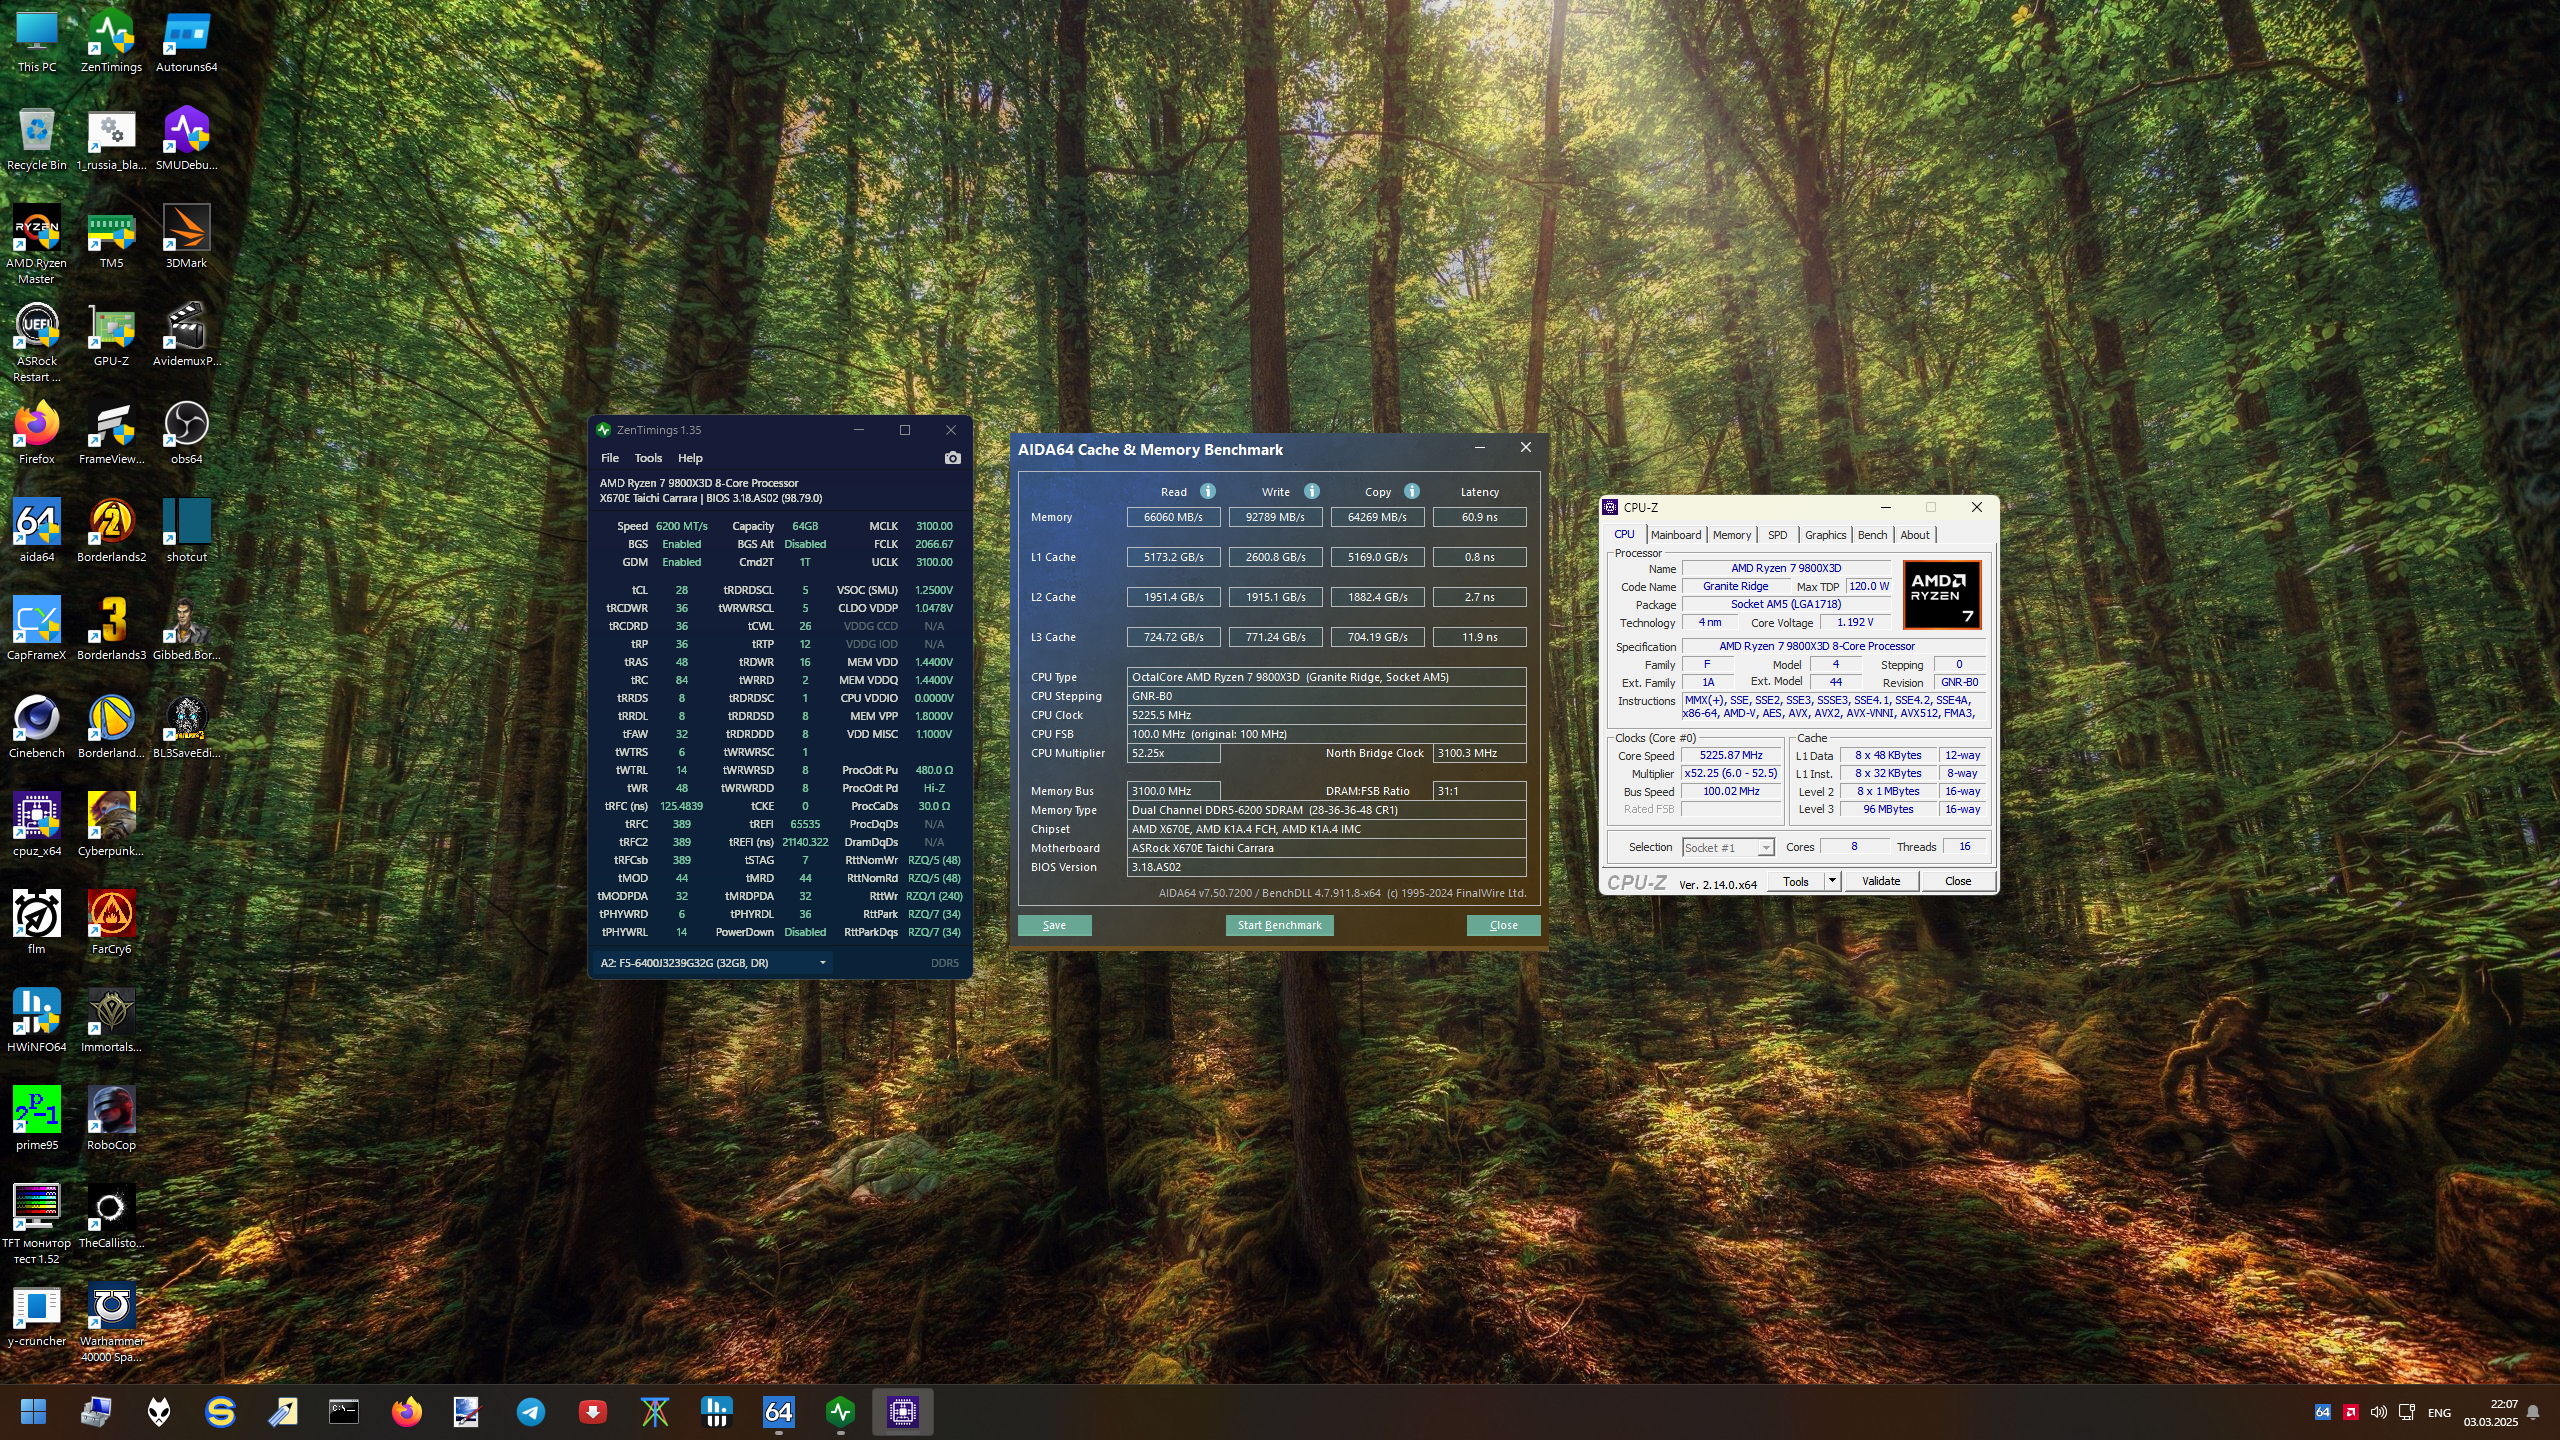Click the Start Benchmark button
This screenshot has width=2560, height=1440.
[x=1279, y=925]
